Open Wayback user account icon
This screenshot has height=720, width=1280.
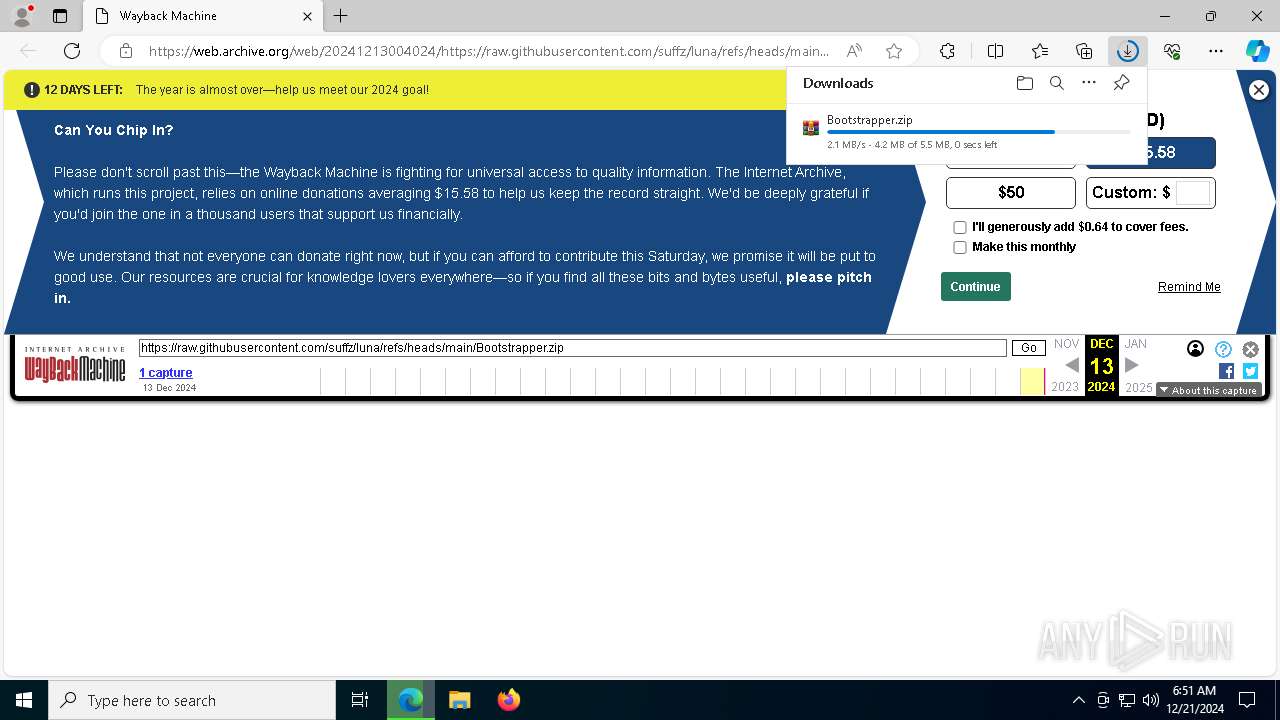point(1195,349)
